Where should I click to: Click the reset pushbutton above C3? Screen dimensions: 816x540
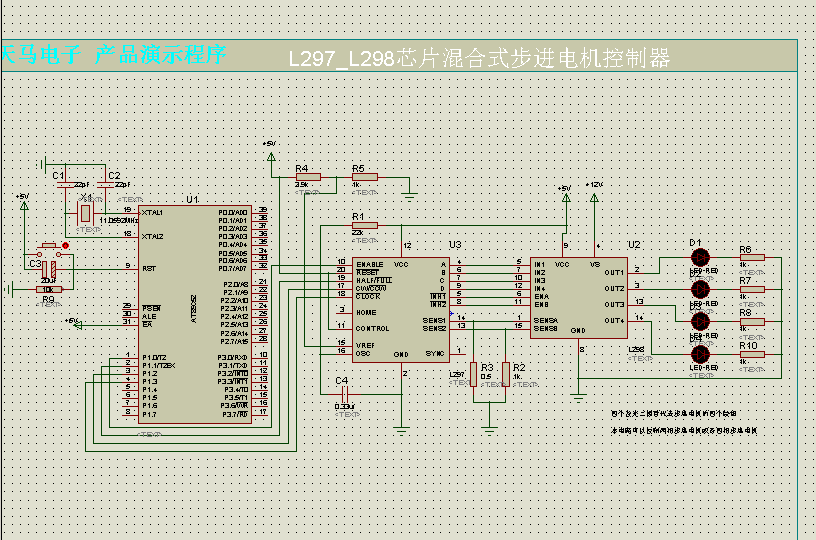point(49,249)
